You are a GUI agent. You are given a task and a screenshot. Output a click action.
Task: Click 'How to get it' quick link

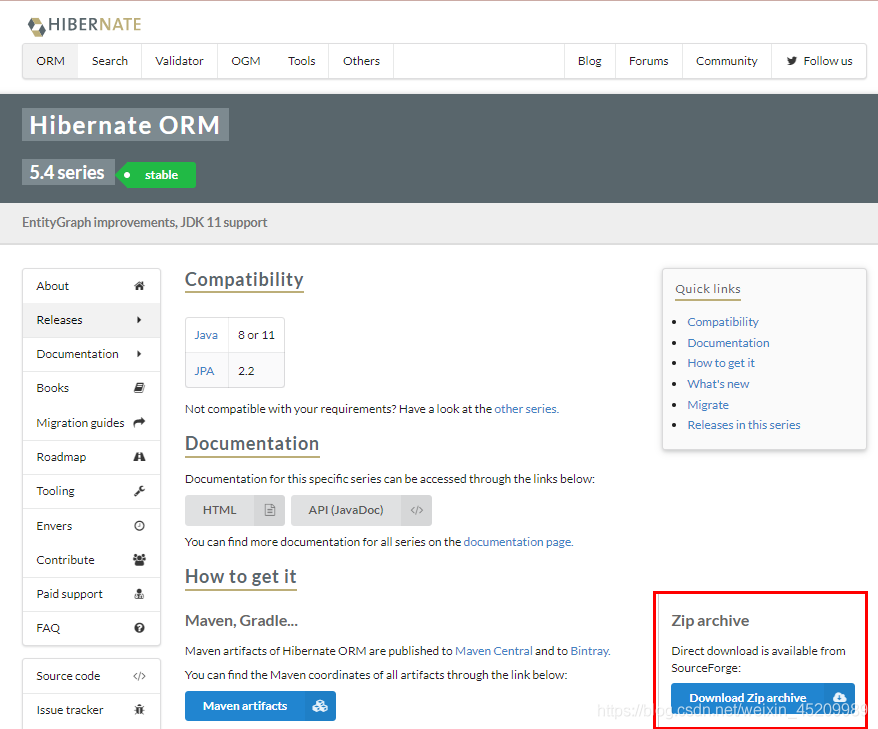pos(721,363)
